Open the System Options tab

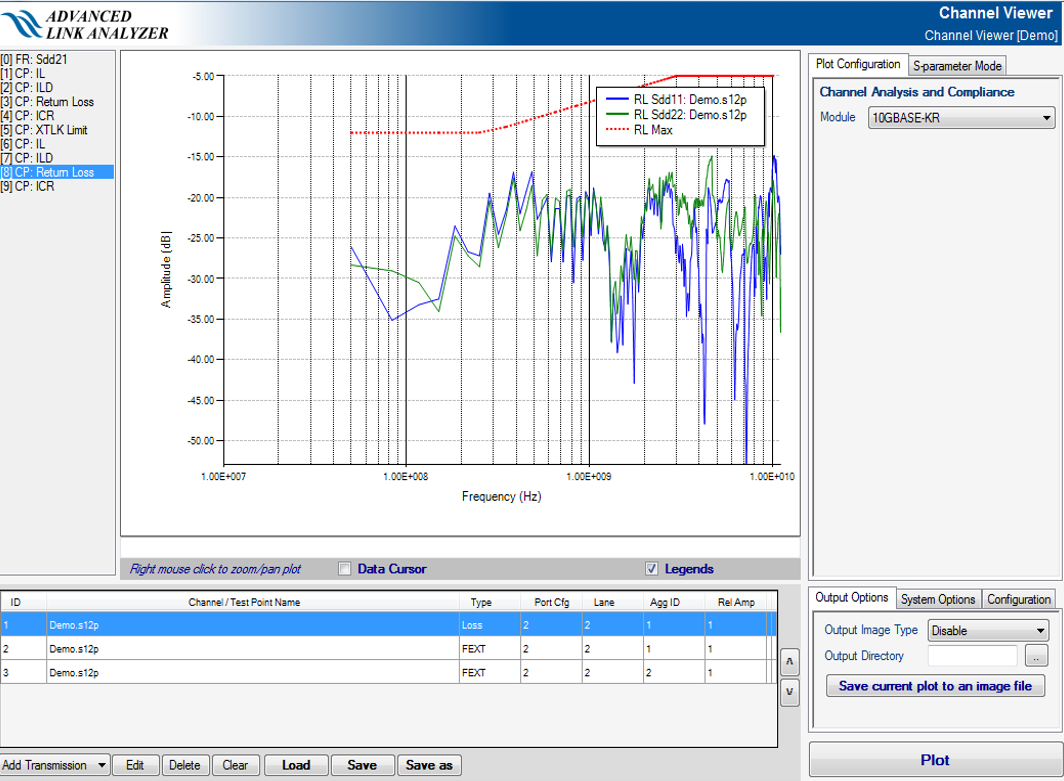tap(937, 599)
